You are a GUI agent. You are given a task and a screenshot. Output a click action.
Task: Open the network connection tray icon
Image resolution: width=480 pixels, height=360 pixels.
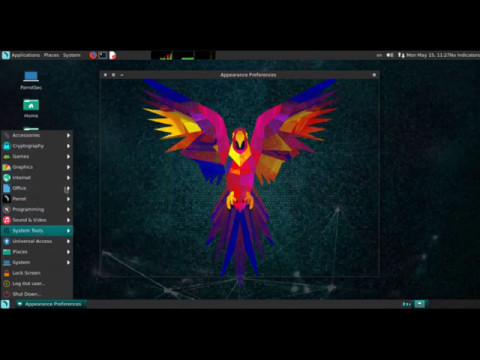click(x=401, y=55)
